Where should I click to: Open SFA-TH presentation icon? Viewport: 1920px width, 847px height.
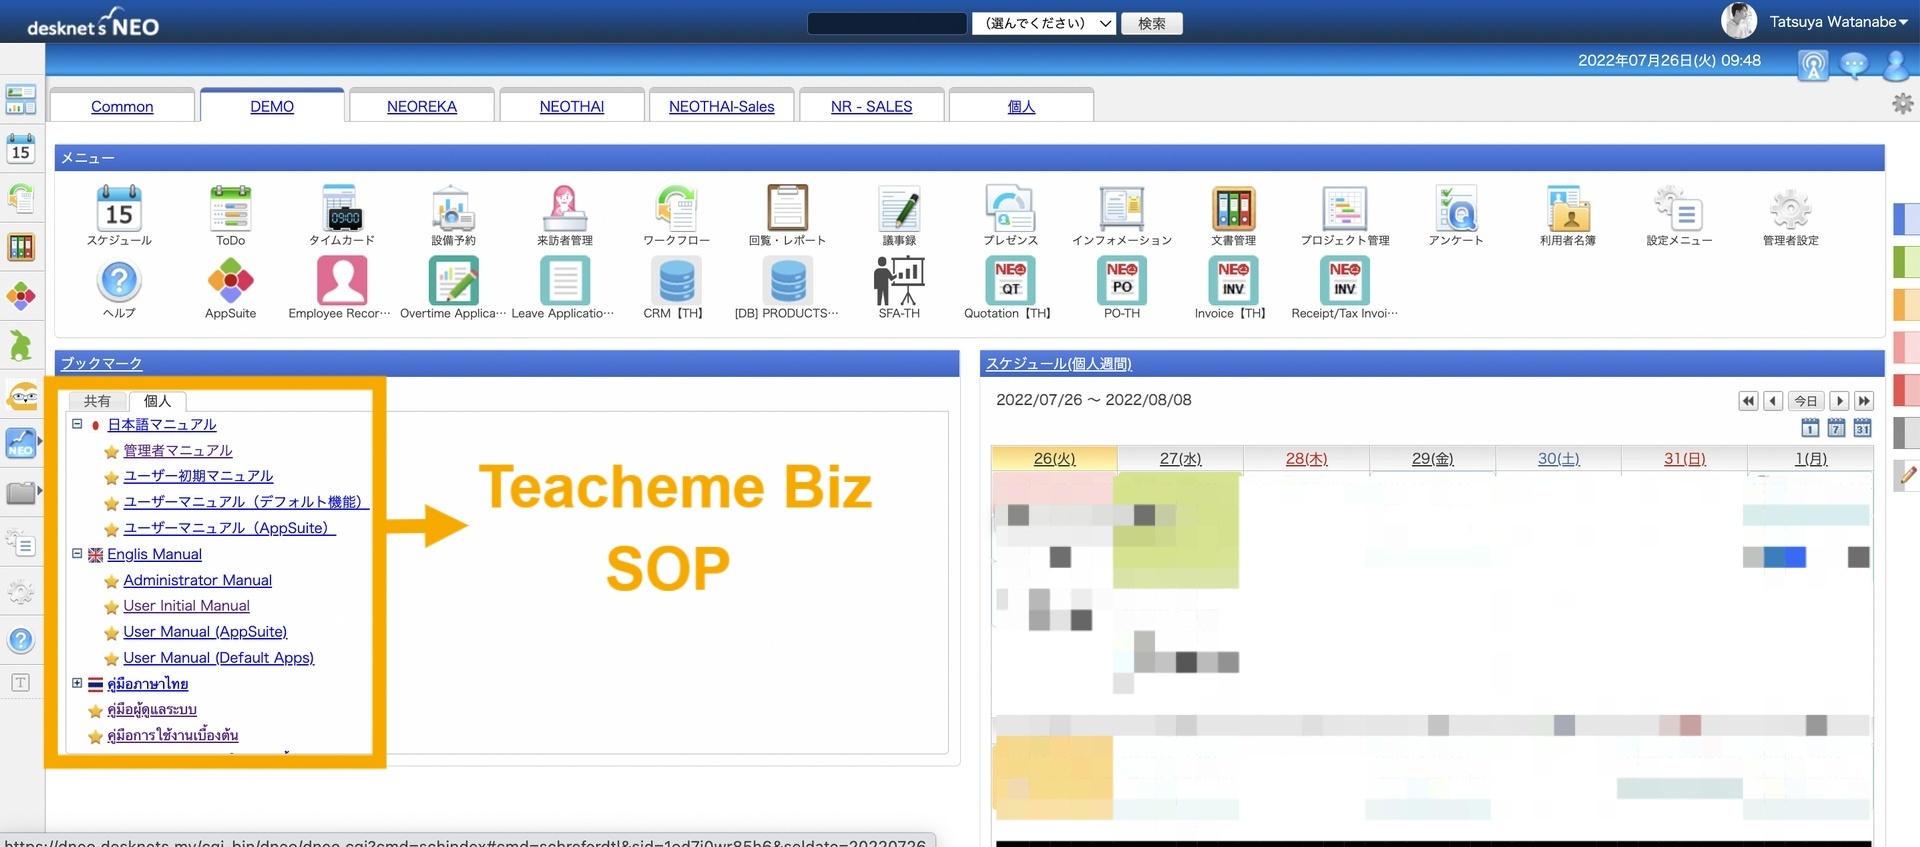(899, 281)
